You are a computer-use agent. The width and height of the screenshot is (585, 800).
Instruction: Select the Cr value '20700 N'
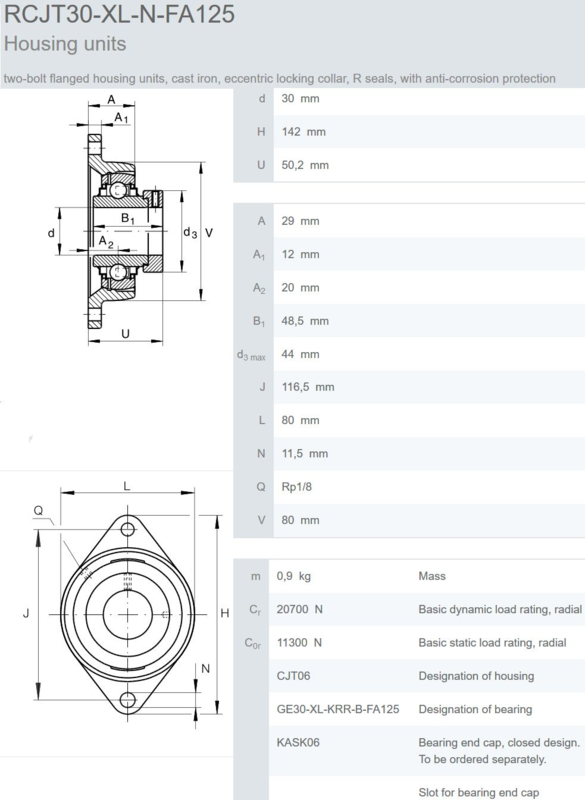pyautogui.click(x=299, y=609)
